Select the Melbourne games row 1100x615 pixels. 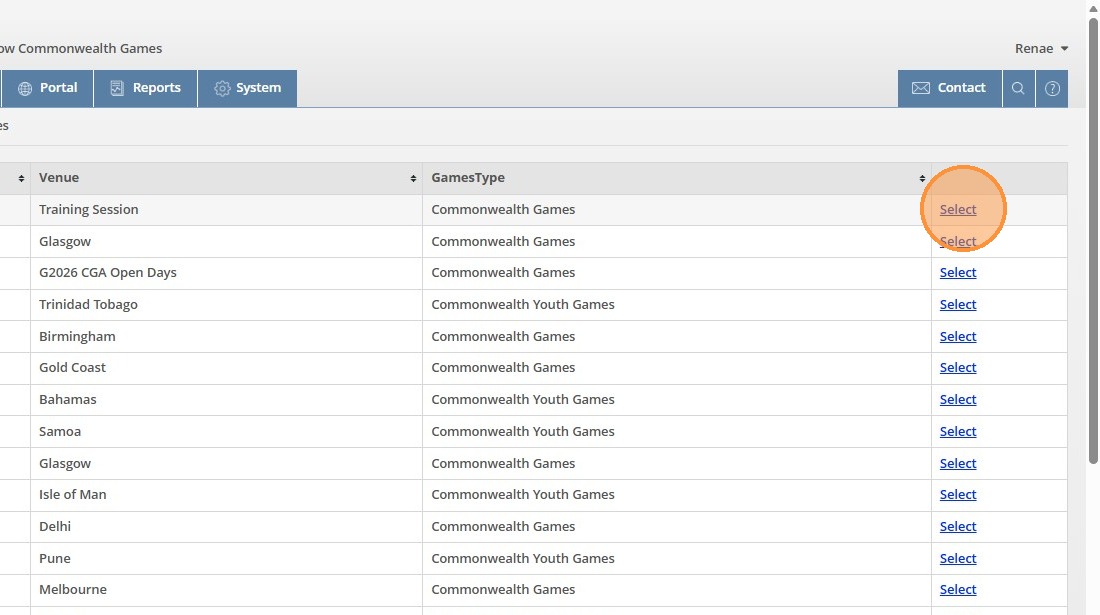point(957,590)
